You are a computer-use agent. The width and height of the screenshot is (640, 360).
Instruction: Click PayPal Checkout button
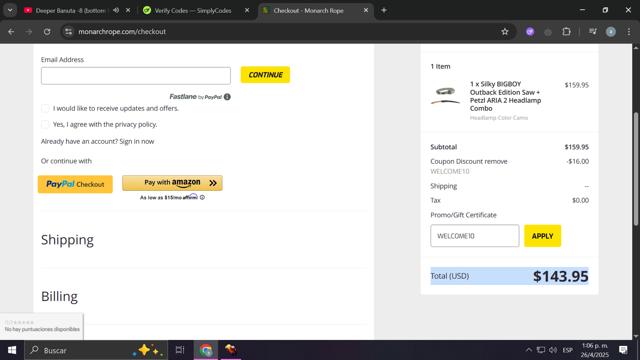pyautogui.click(x=75, y=184)
